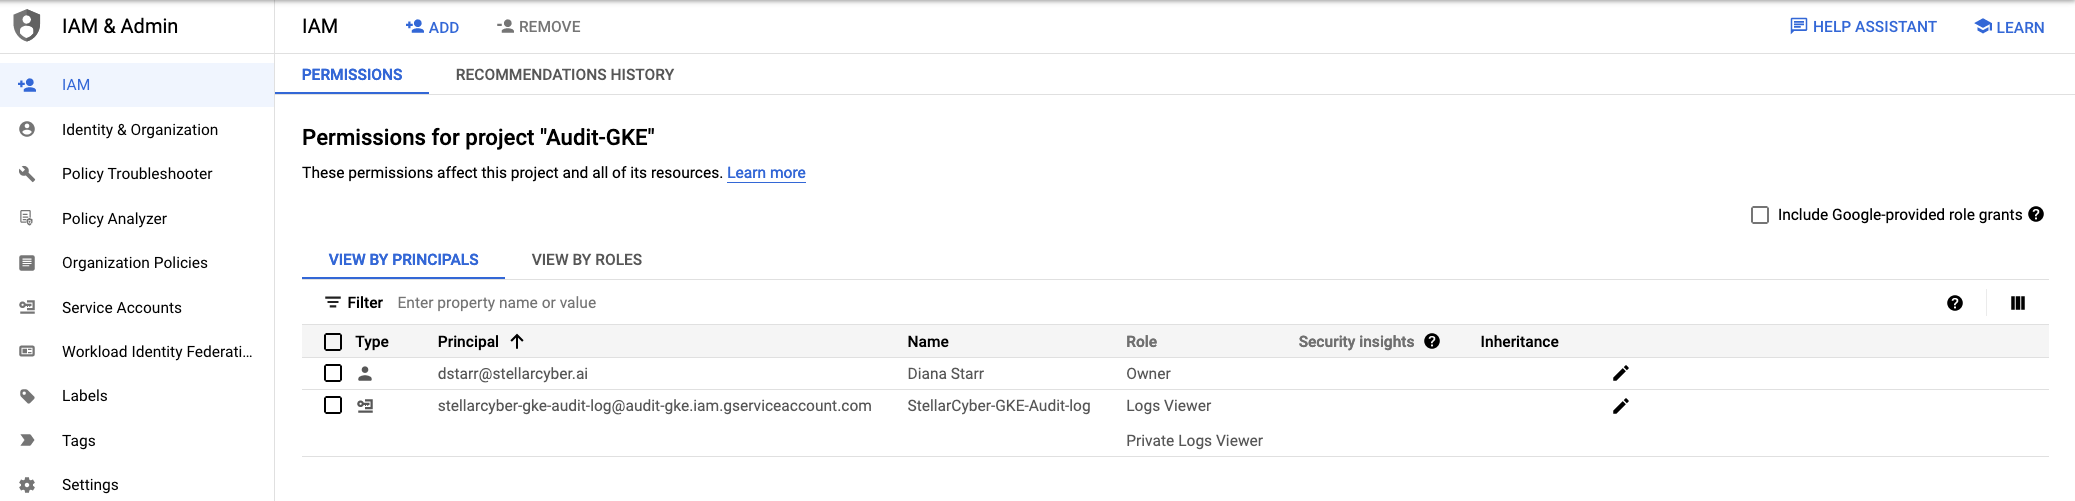Click the help icon beside Security insights
Image resolution: width=2075 pixels, height=501 pixels.
click(x=1432, y=341)
